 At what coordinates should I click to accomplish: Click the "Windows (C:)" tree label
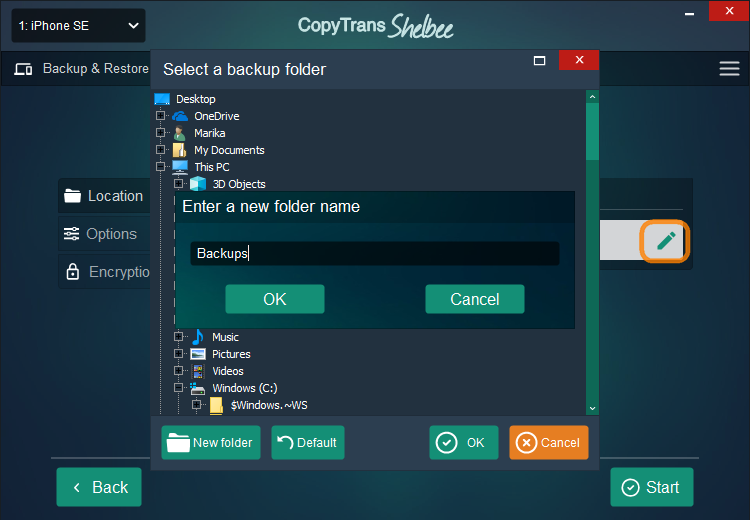click(245, 388)
